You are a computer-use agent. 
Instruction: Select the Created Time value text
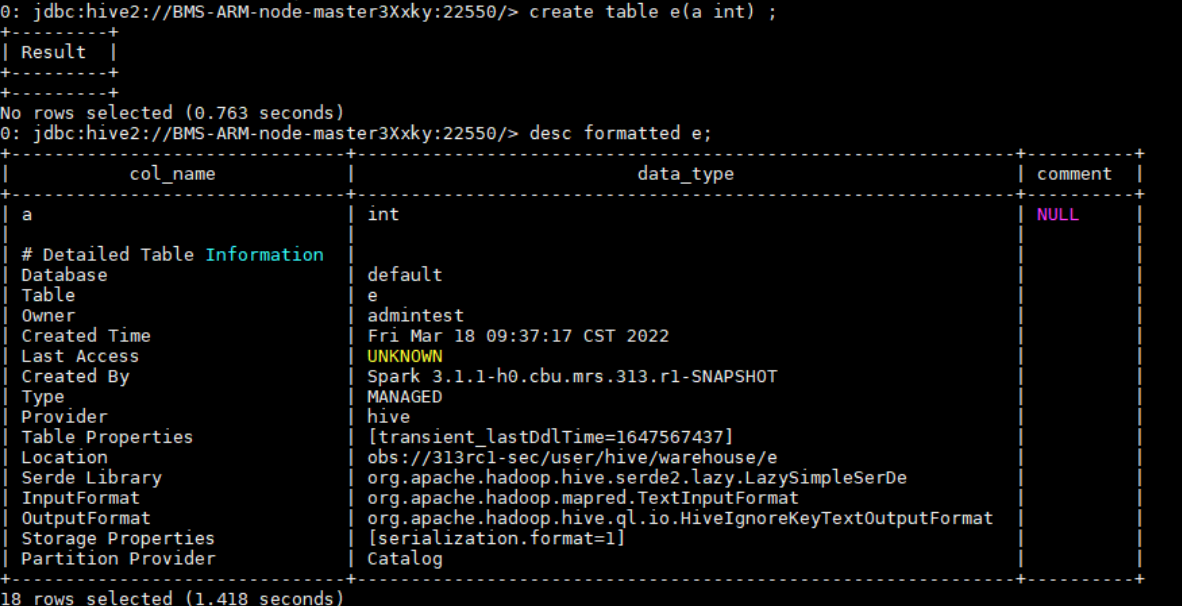pos(518,336)
